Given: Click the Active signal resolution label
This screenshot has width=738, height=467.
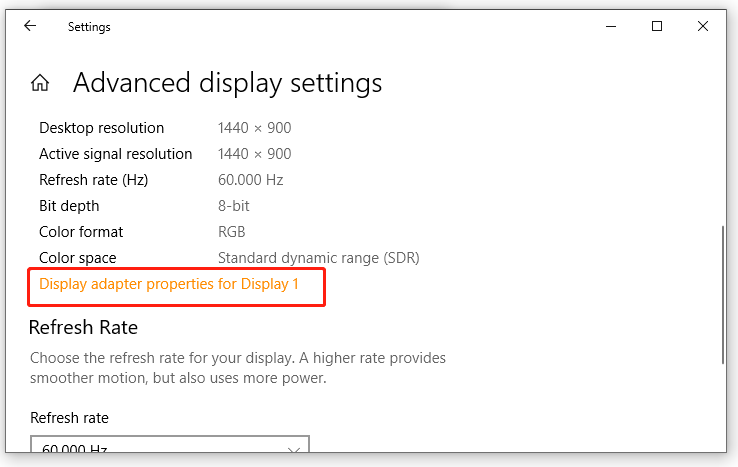Looking at the screenshot, I should [x=116, y=154].
